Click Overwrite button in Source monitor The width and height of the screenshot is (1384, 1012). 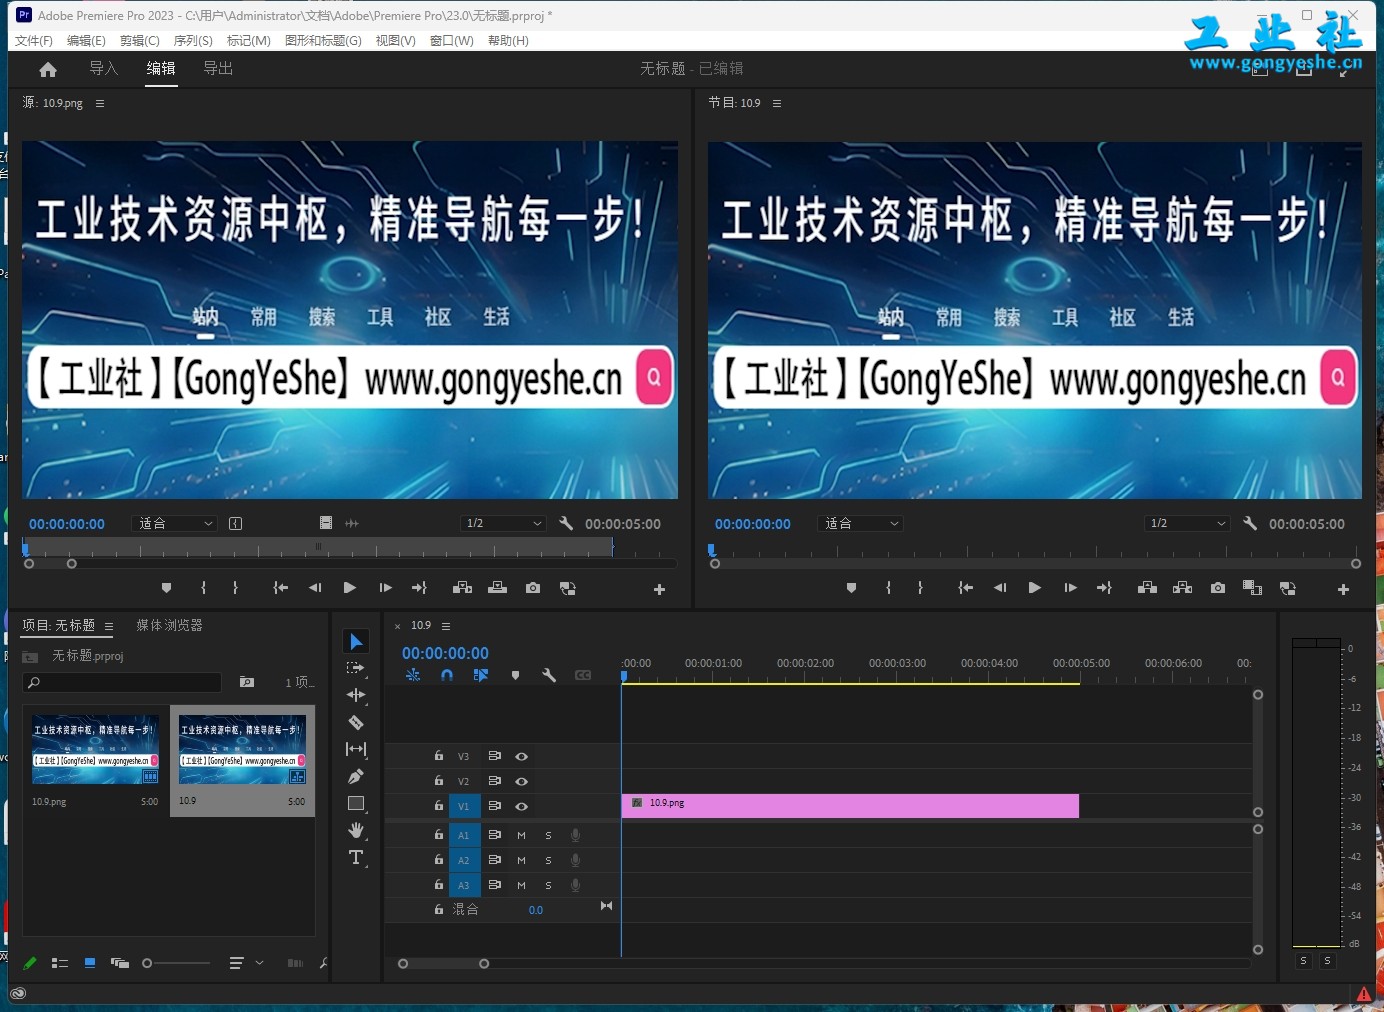pyautogui.click(x=497, y=588)
